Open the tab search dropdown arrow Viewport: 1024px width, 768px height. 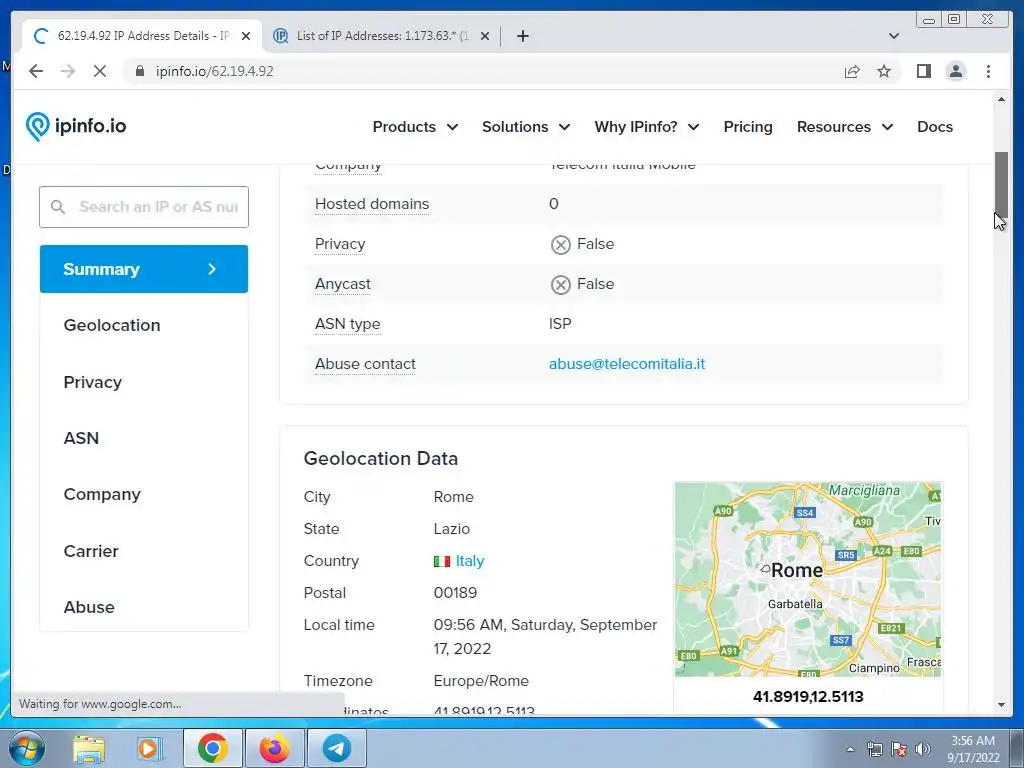click(893, 36)
